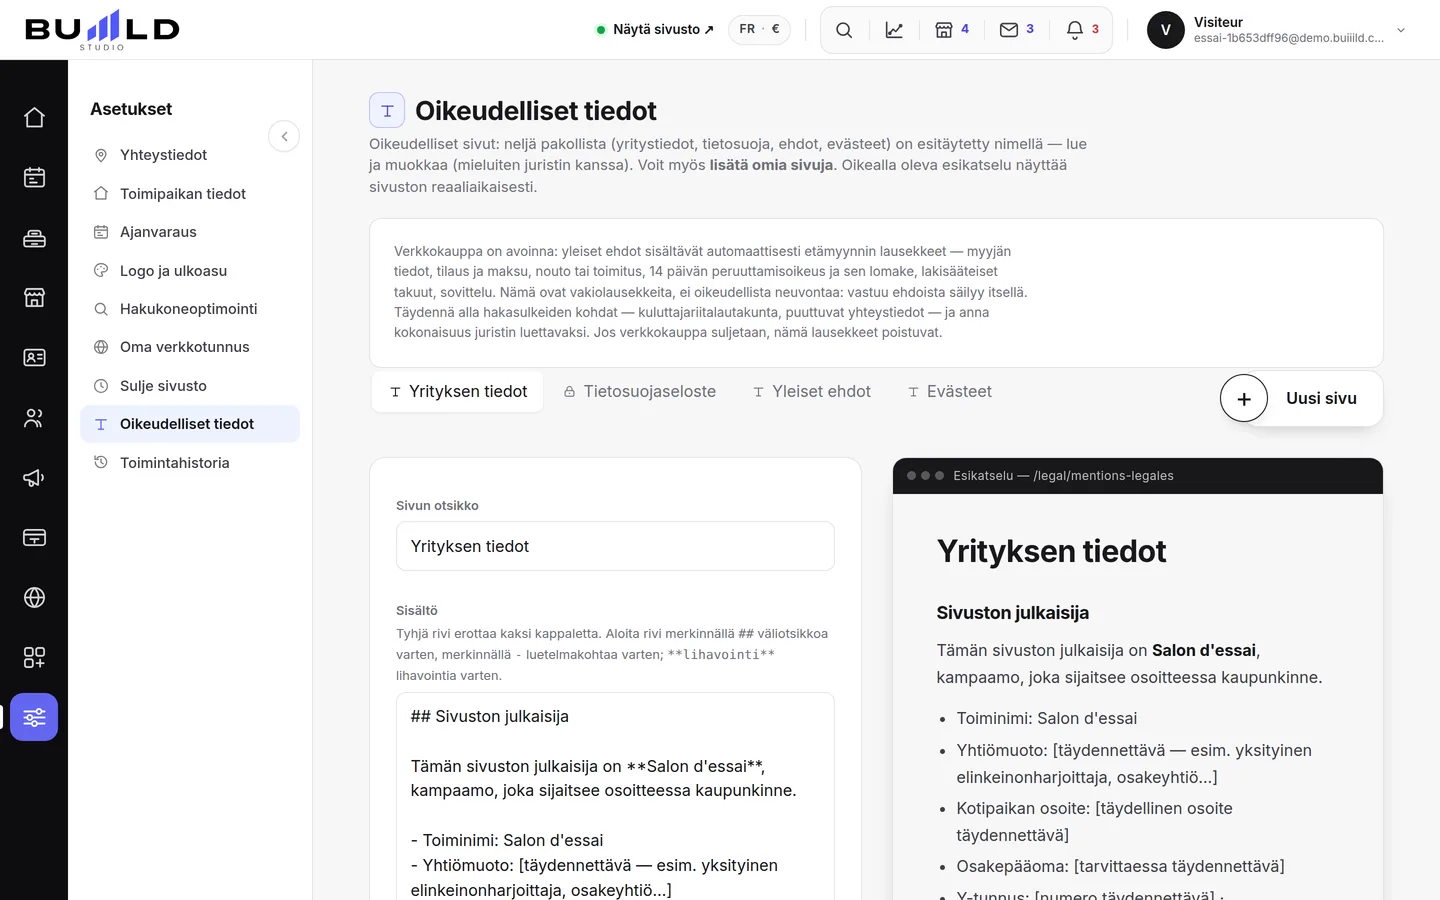
Task: Collapse the Asetukset panel with chevron
Action: click(284, 136)
